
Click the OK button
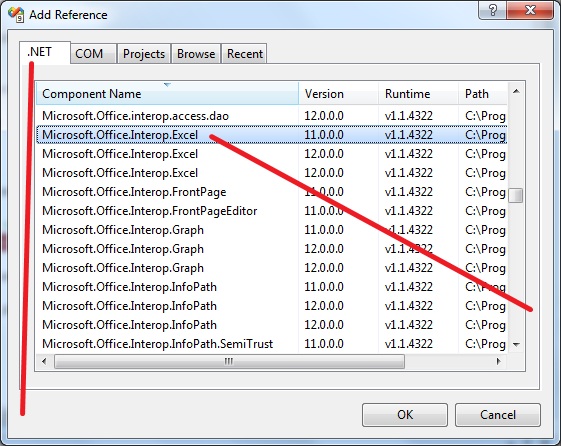coord(405,415)
